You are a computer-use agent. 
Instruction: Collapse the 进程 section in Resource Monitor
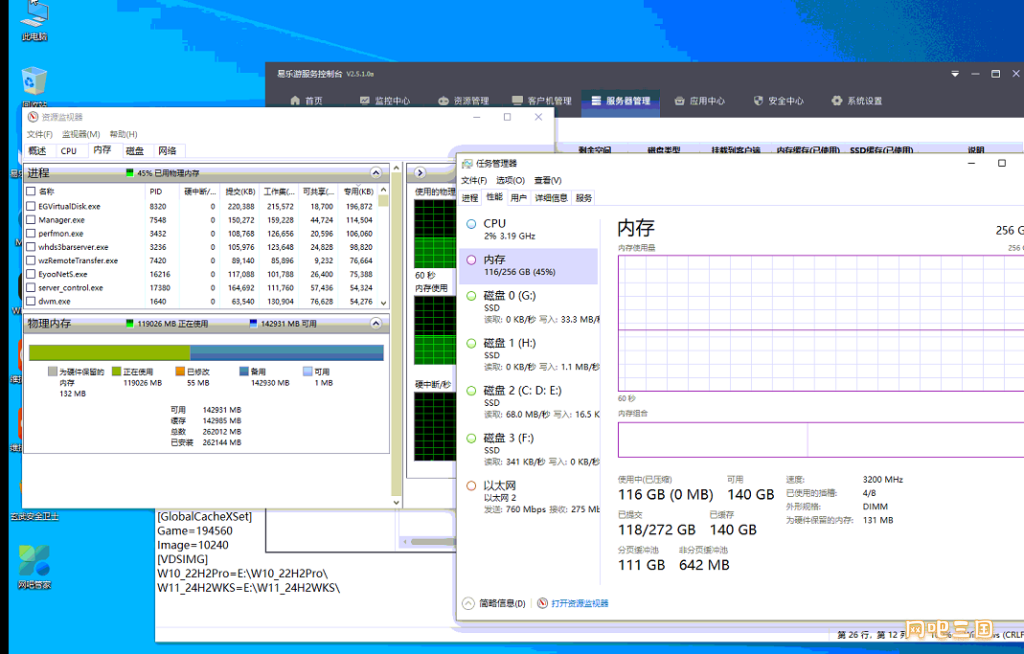coord(376,173)
